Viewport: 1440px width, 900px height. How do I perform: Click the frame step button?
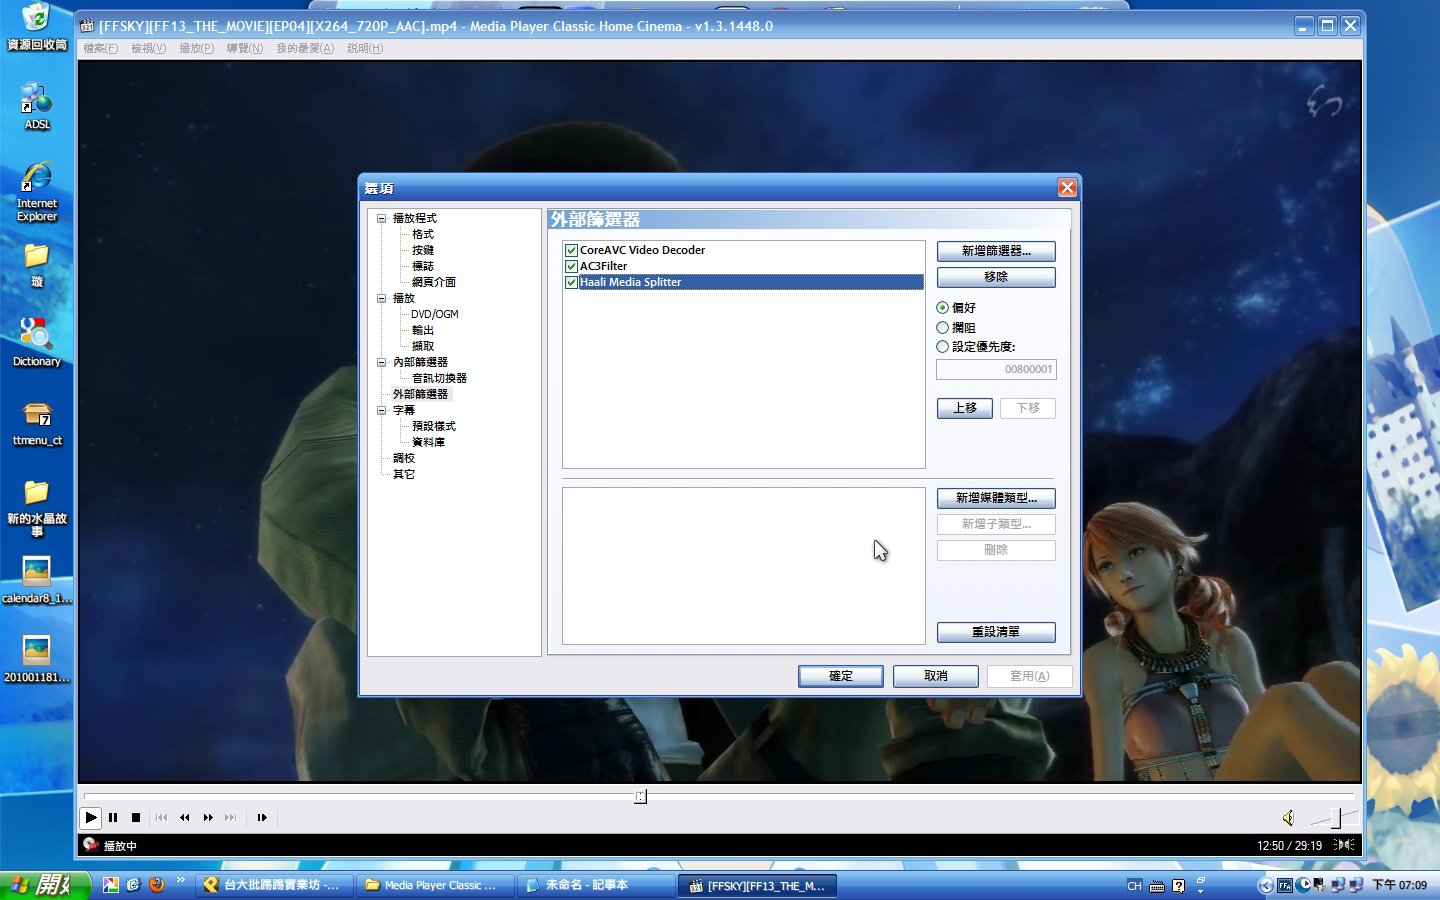click(x=262, y=818)
